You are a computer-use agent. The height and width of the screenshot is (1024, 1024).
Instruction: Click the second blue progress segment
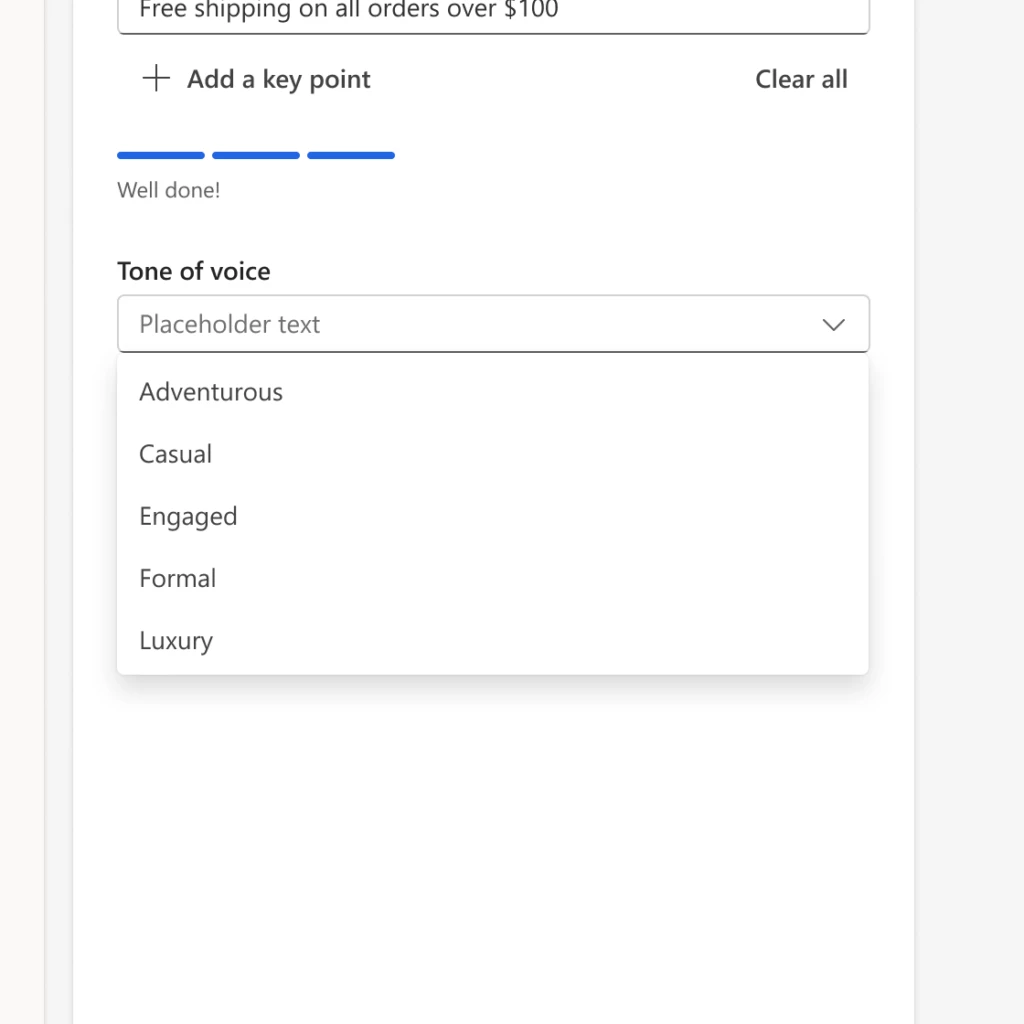click(x=255, y=155)
